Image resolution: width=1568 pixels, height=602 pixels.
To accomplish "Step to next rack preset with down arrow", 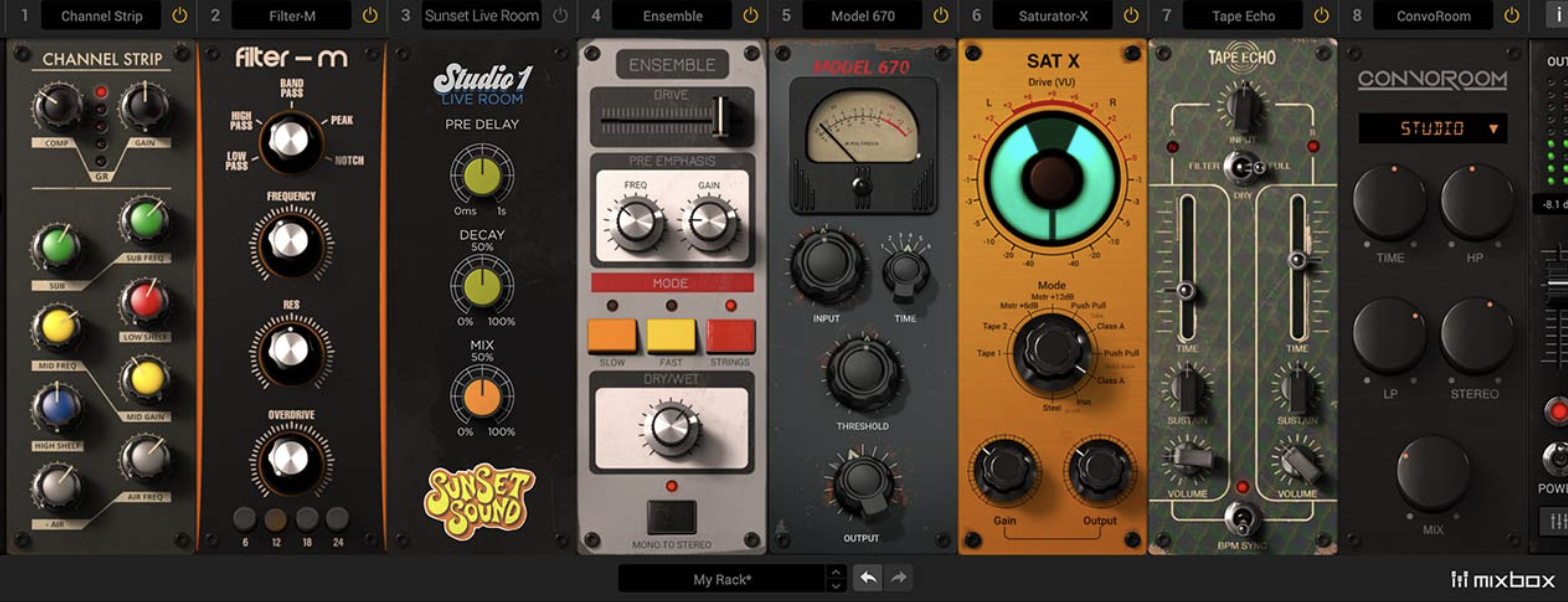I will [x=836, y=586].
